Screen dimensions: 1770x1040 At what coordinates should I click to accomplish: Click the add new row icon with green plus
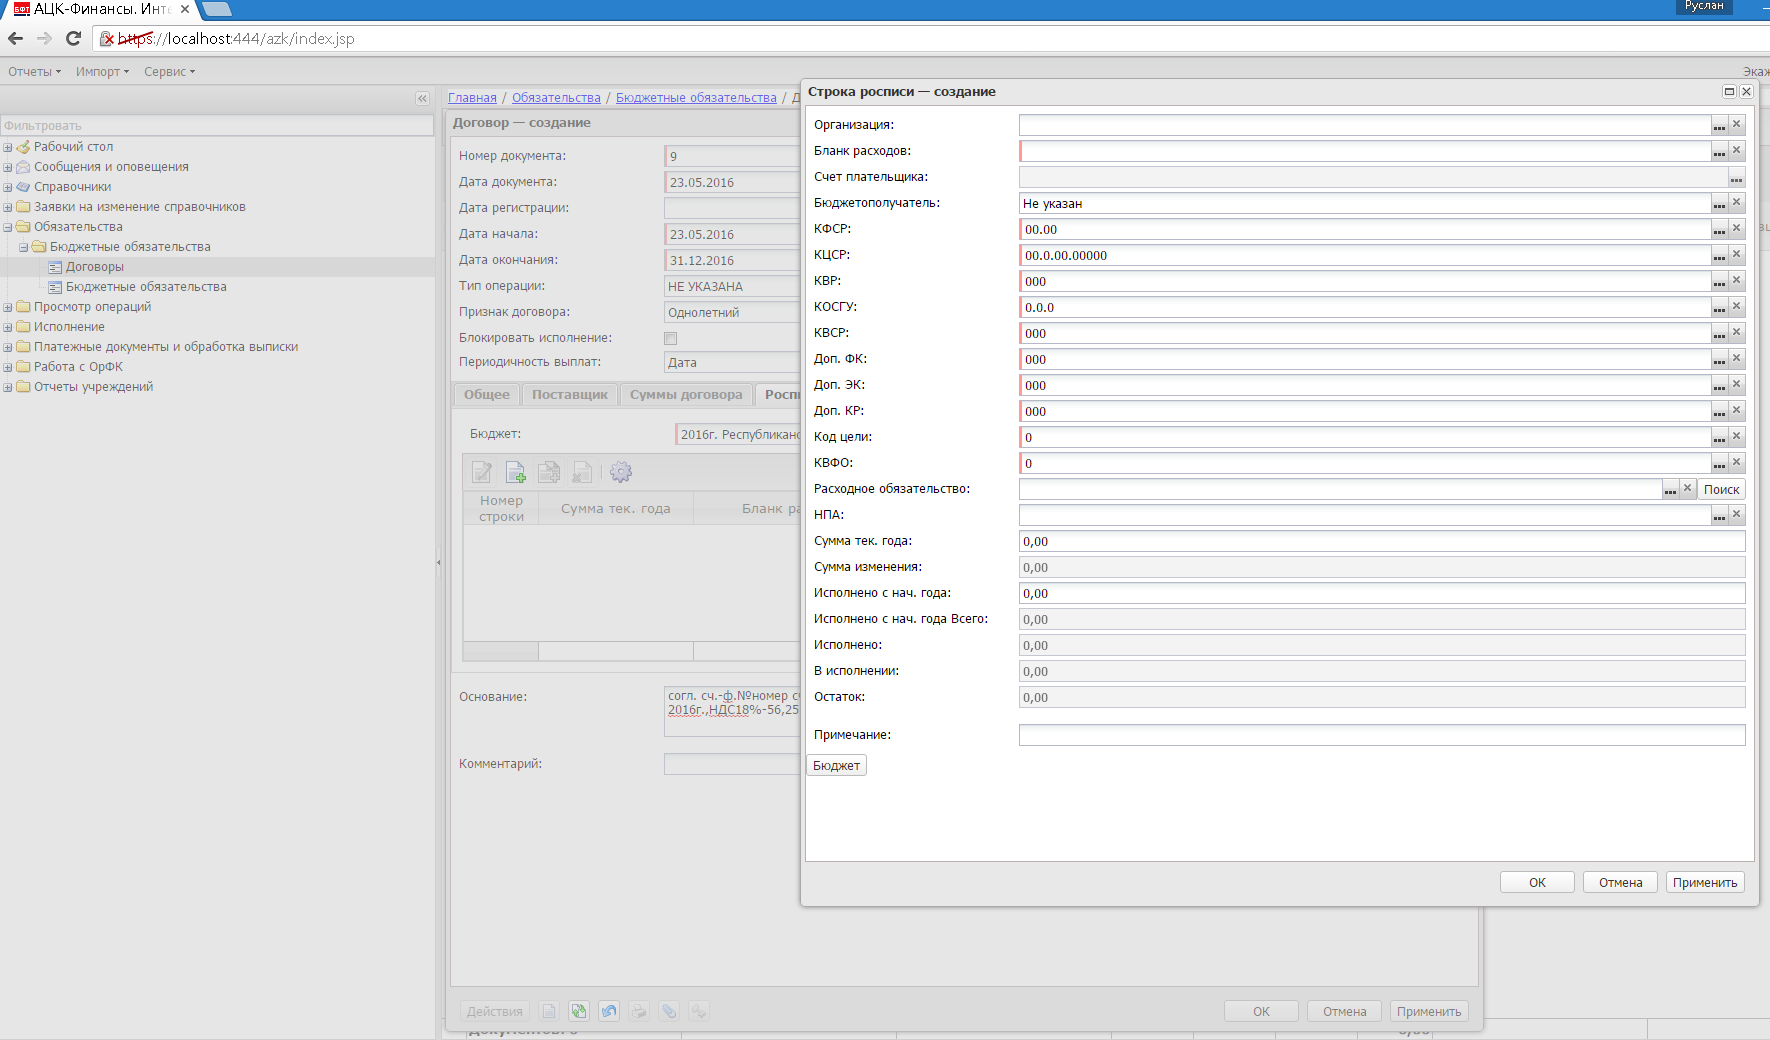point(515,472)
